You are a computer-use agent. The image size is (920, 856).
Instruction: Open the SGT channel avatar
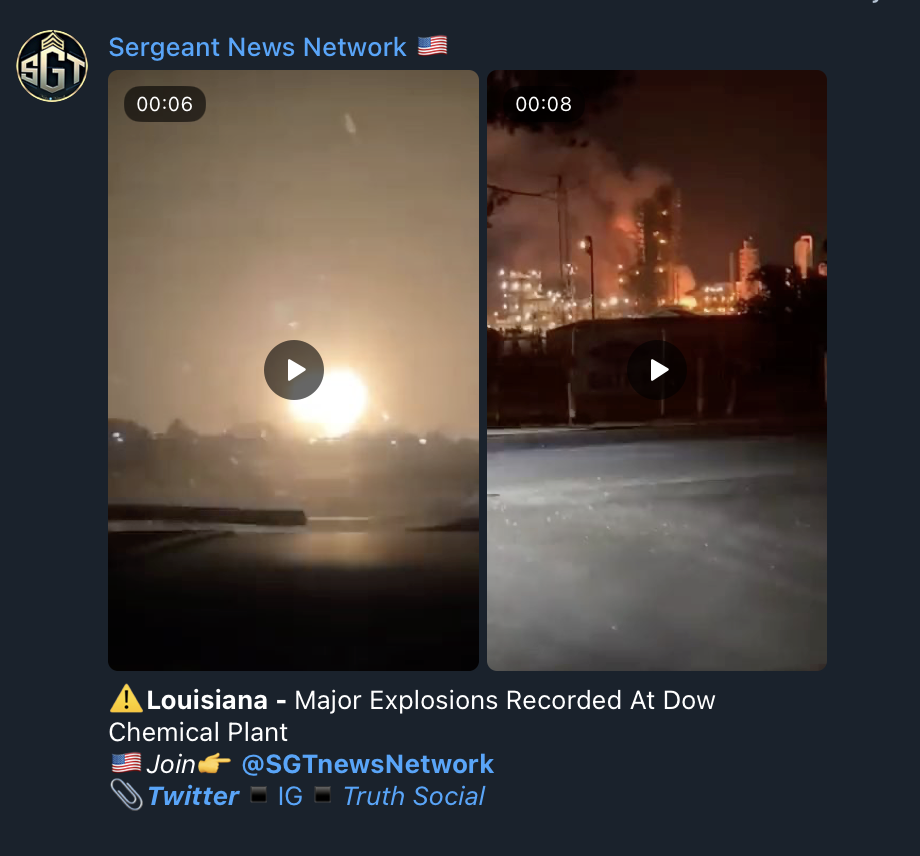coord(52,66)
